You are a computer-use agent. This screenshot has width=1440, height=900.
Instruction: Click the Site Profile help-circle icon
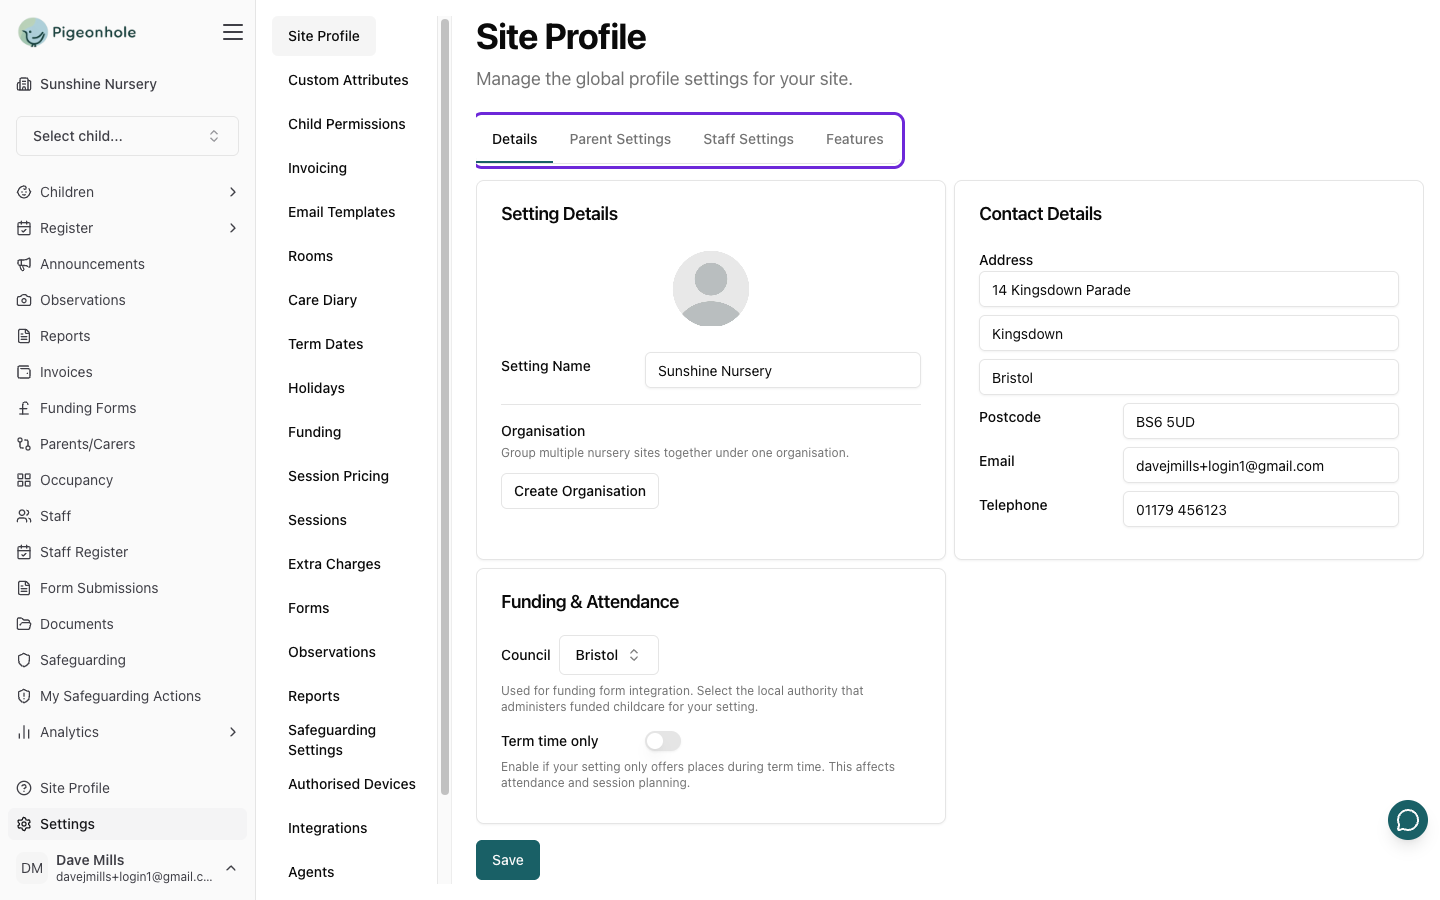pos(24,788)
